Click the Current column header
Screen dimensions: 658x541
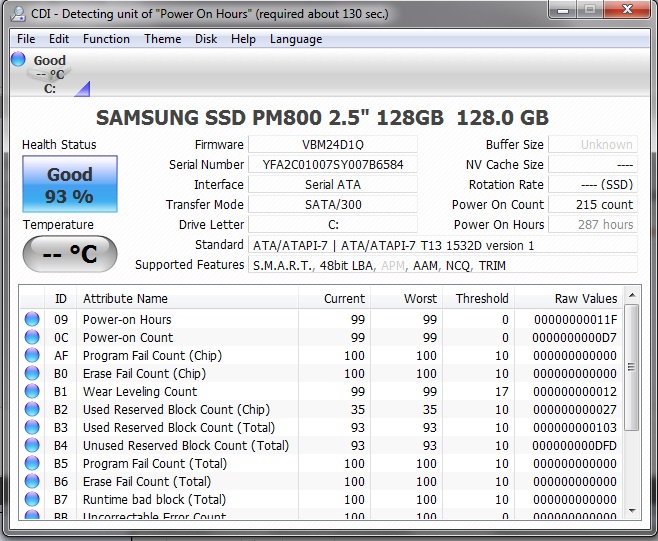334,298
